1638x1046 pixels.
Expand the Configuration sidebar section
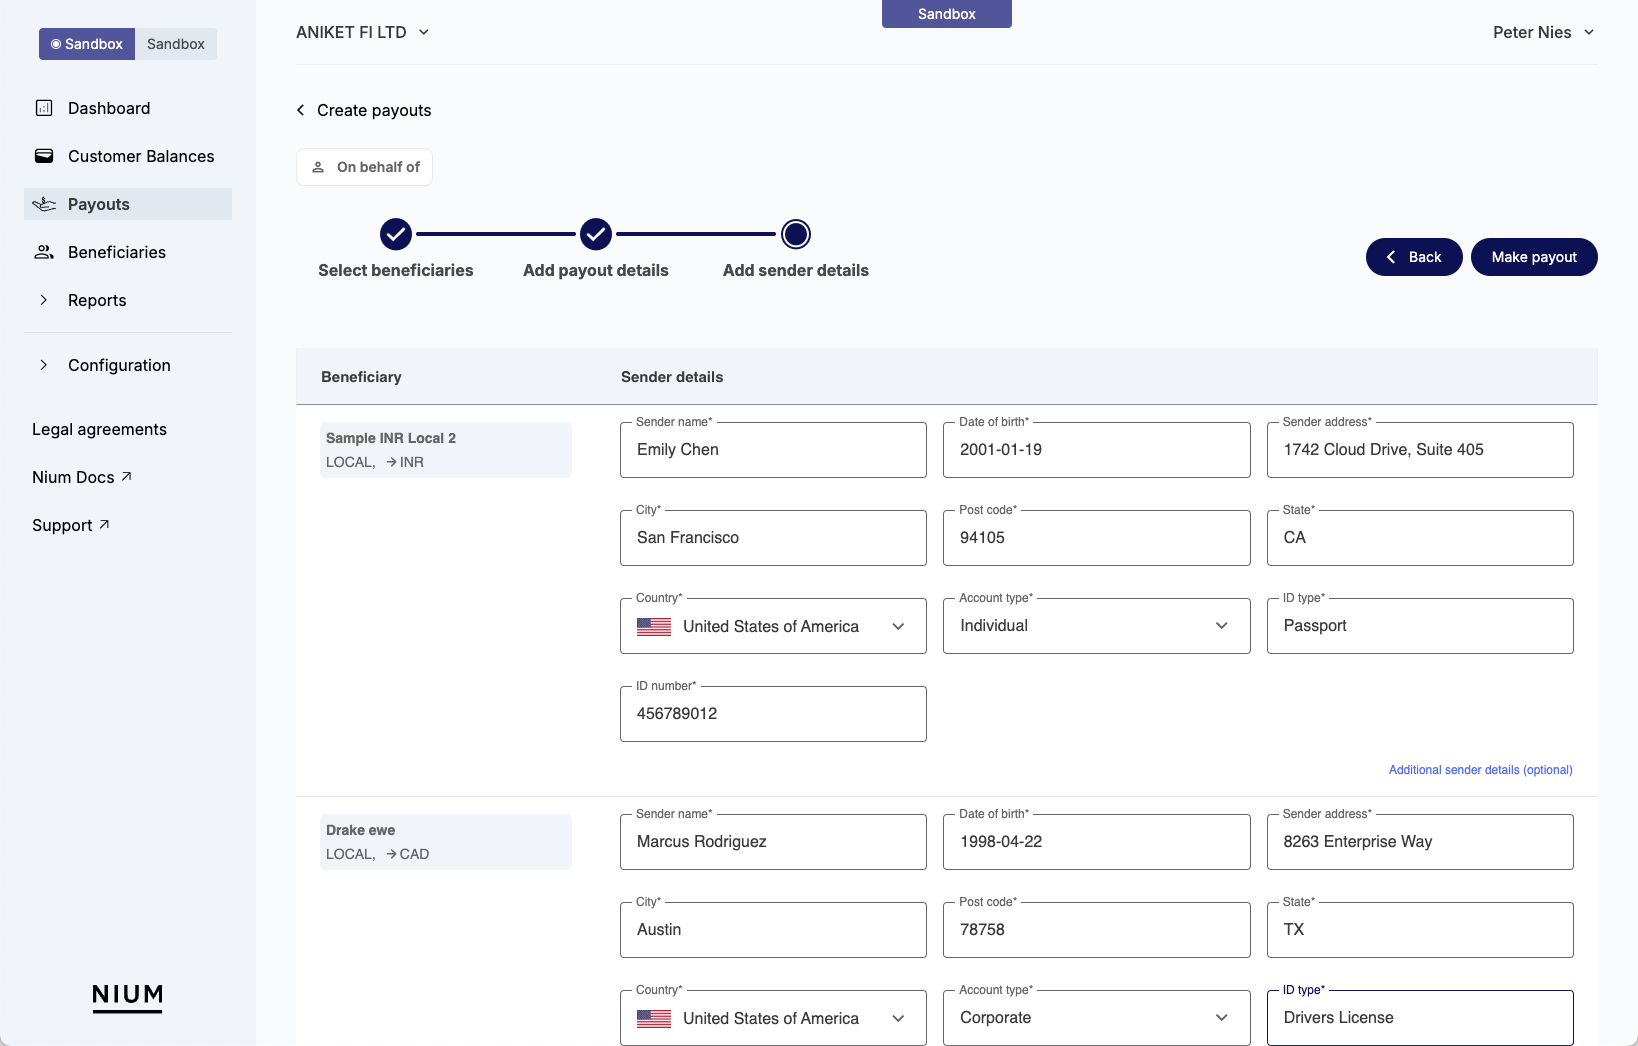(x=44, y=365)
